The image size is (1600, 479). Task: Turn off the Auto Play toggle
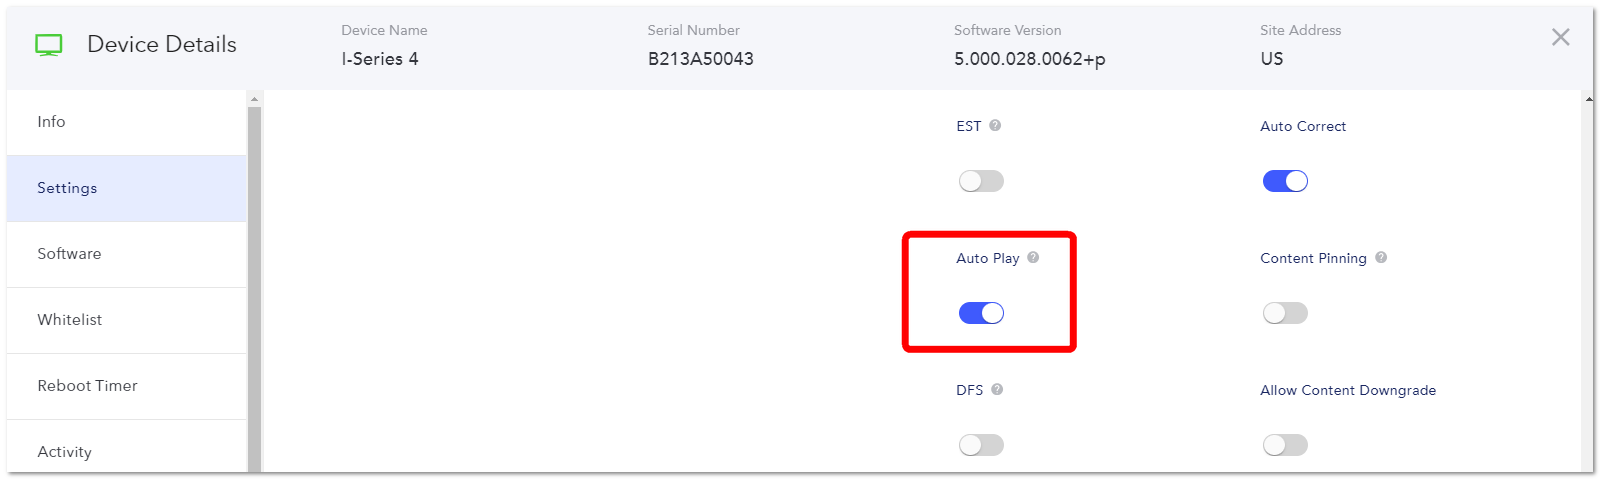coord(981,313)
